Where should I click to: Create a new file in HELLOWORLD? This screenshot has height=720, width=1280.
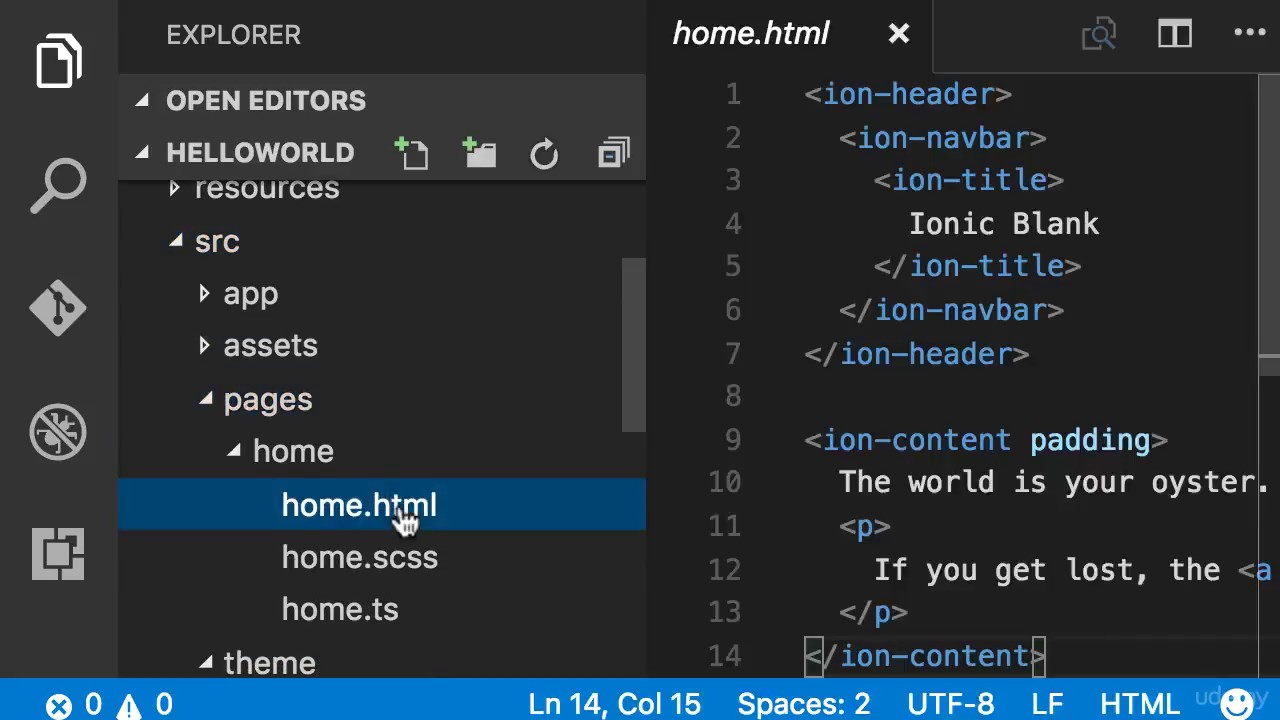[411, 154]
